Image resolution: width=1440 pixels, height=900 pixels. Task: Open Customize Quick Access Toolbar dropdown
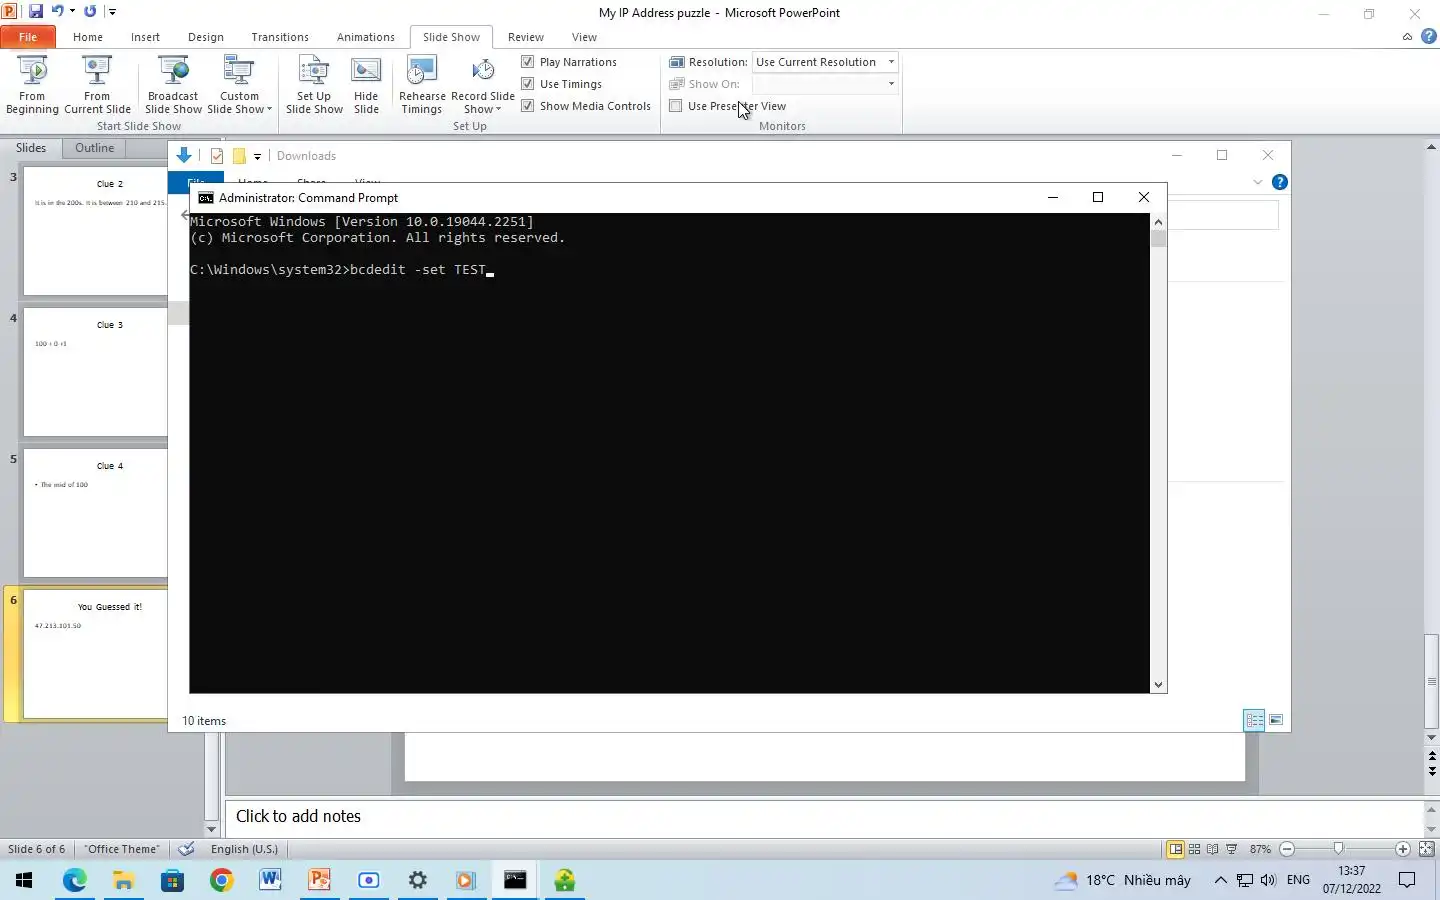(x=112, y=12)
